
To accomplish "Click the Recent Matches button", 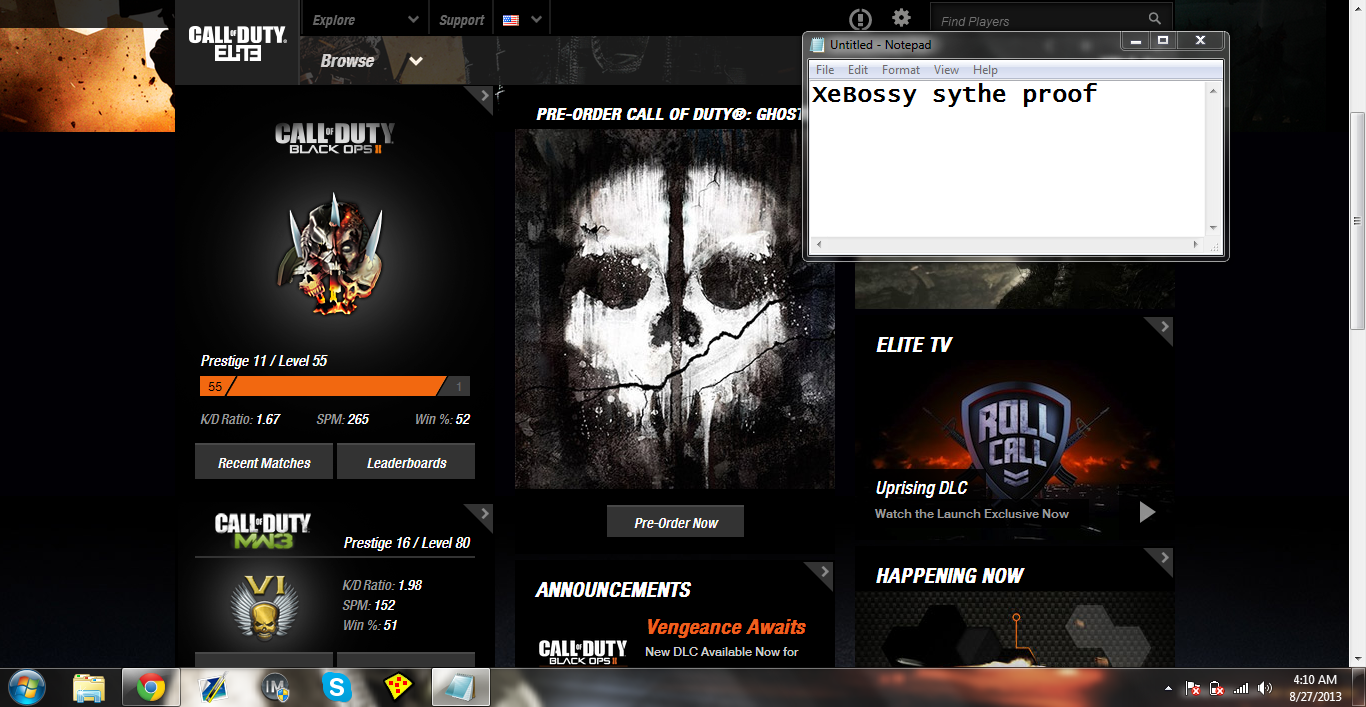I will (x=264, y=462).
